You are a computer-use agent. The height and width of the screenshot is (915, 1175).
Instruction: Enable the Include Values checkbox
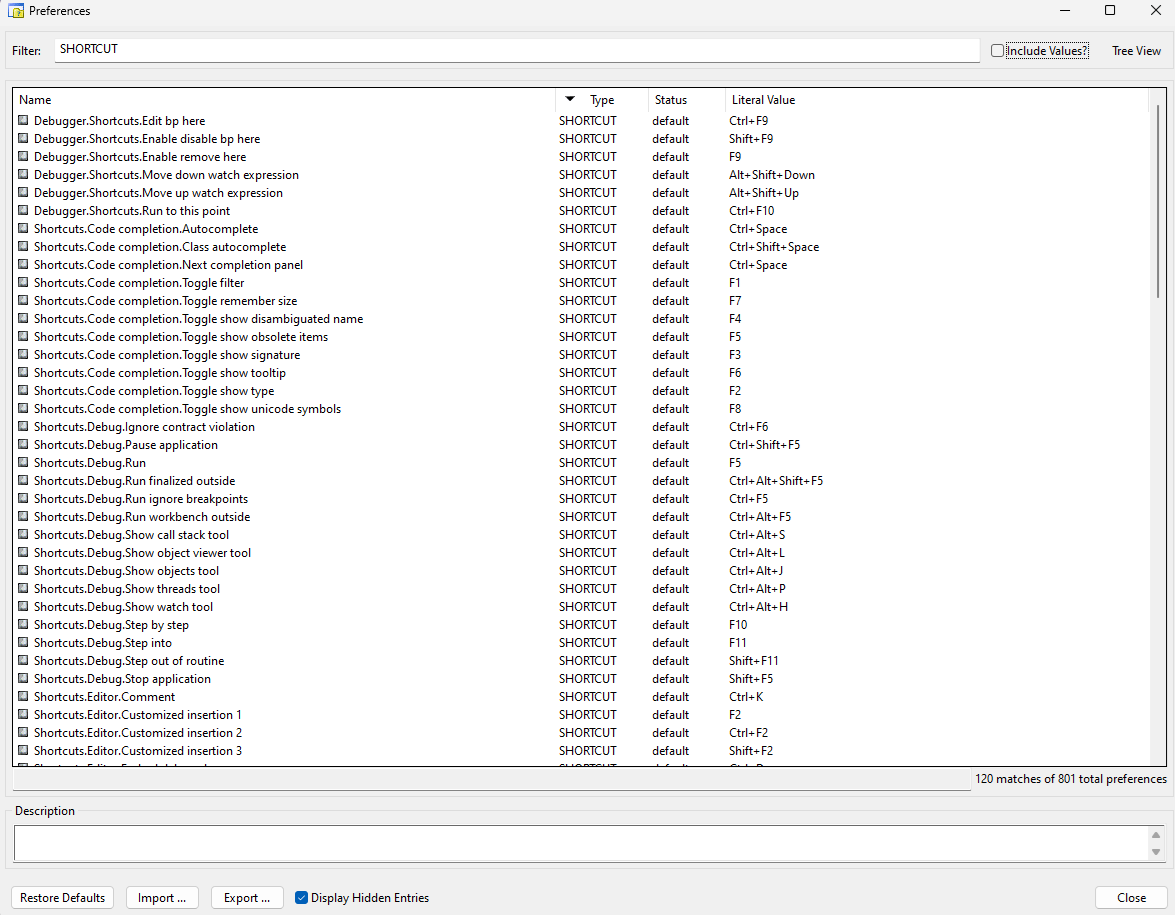pyautogui.click(x=997, y=51)
